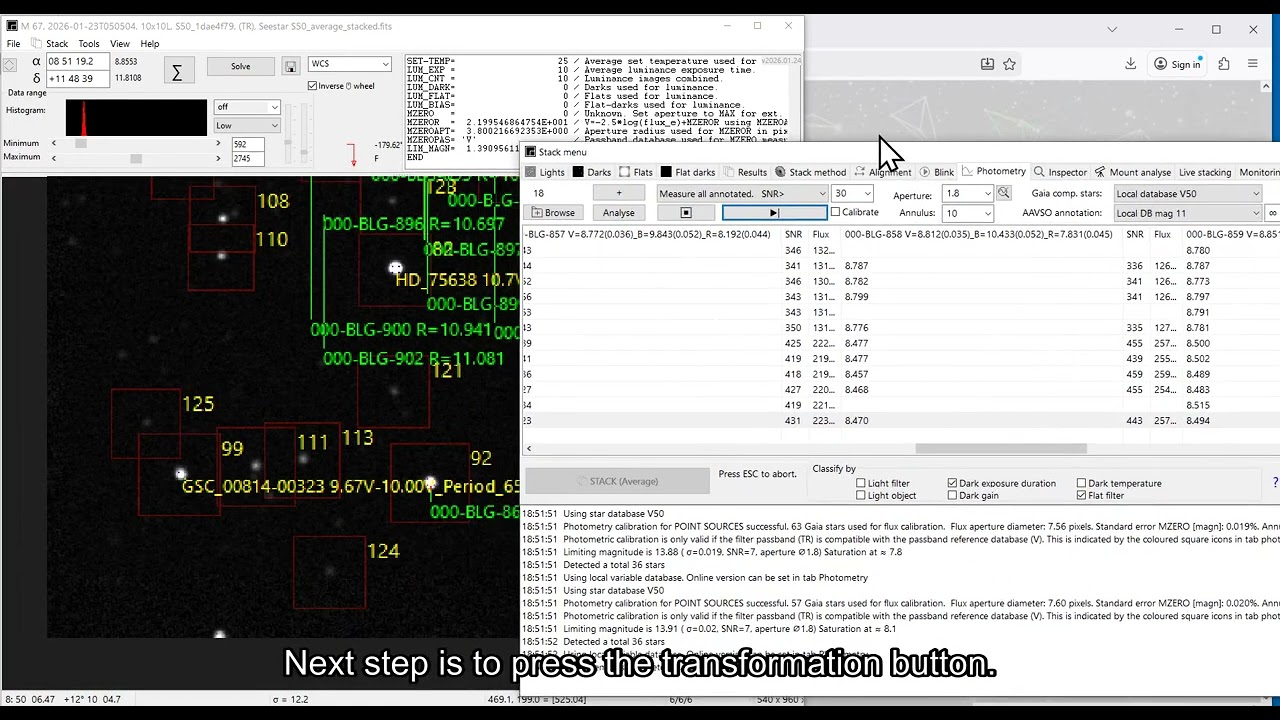Open the browser tab list chevron
Viewport: 1280px width, 720px height.
(x=1112, y=30)
